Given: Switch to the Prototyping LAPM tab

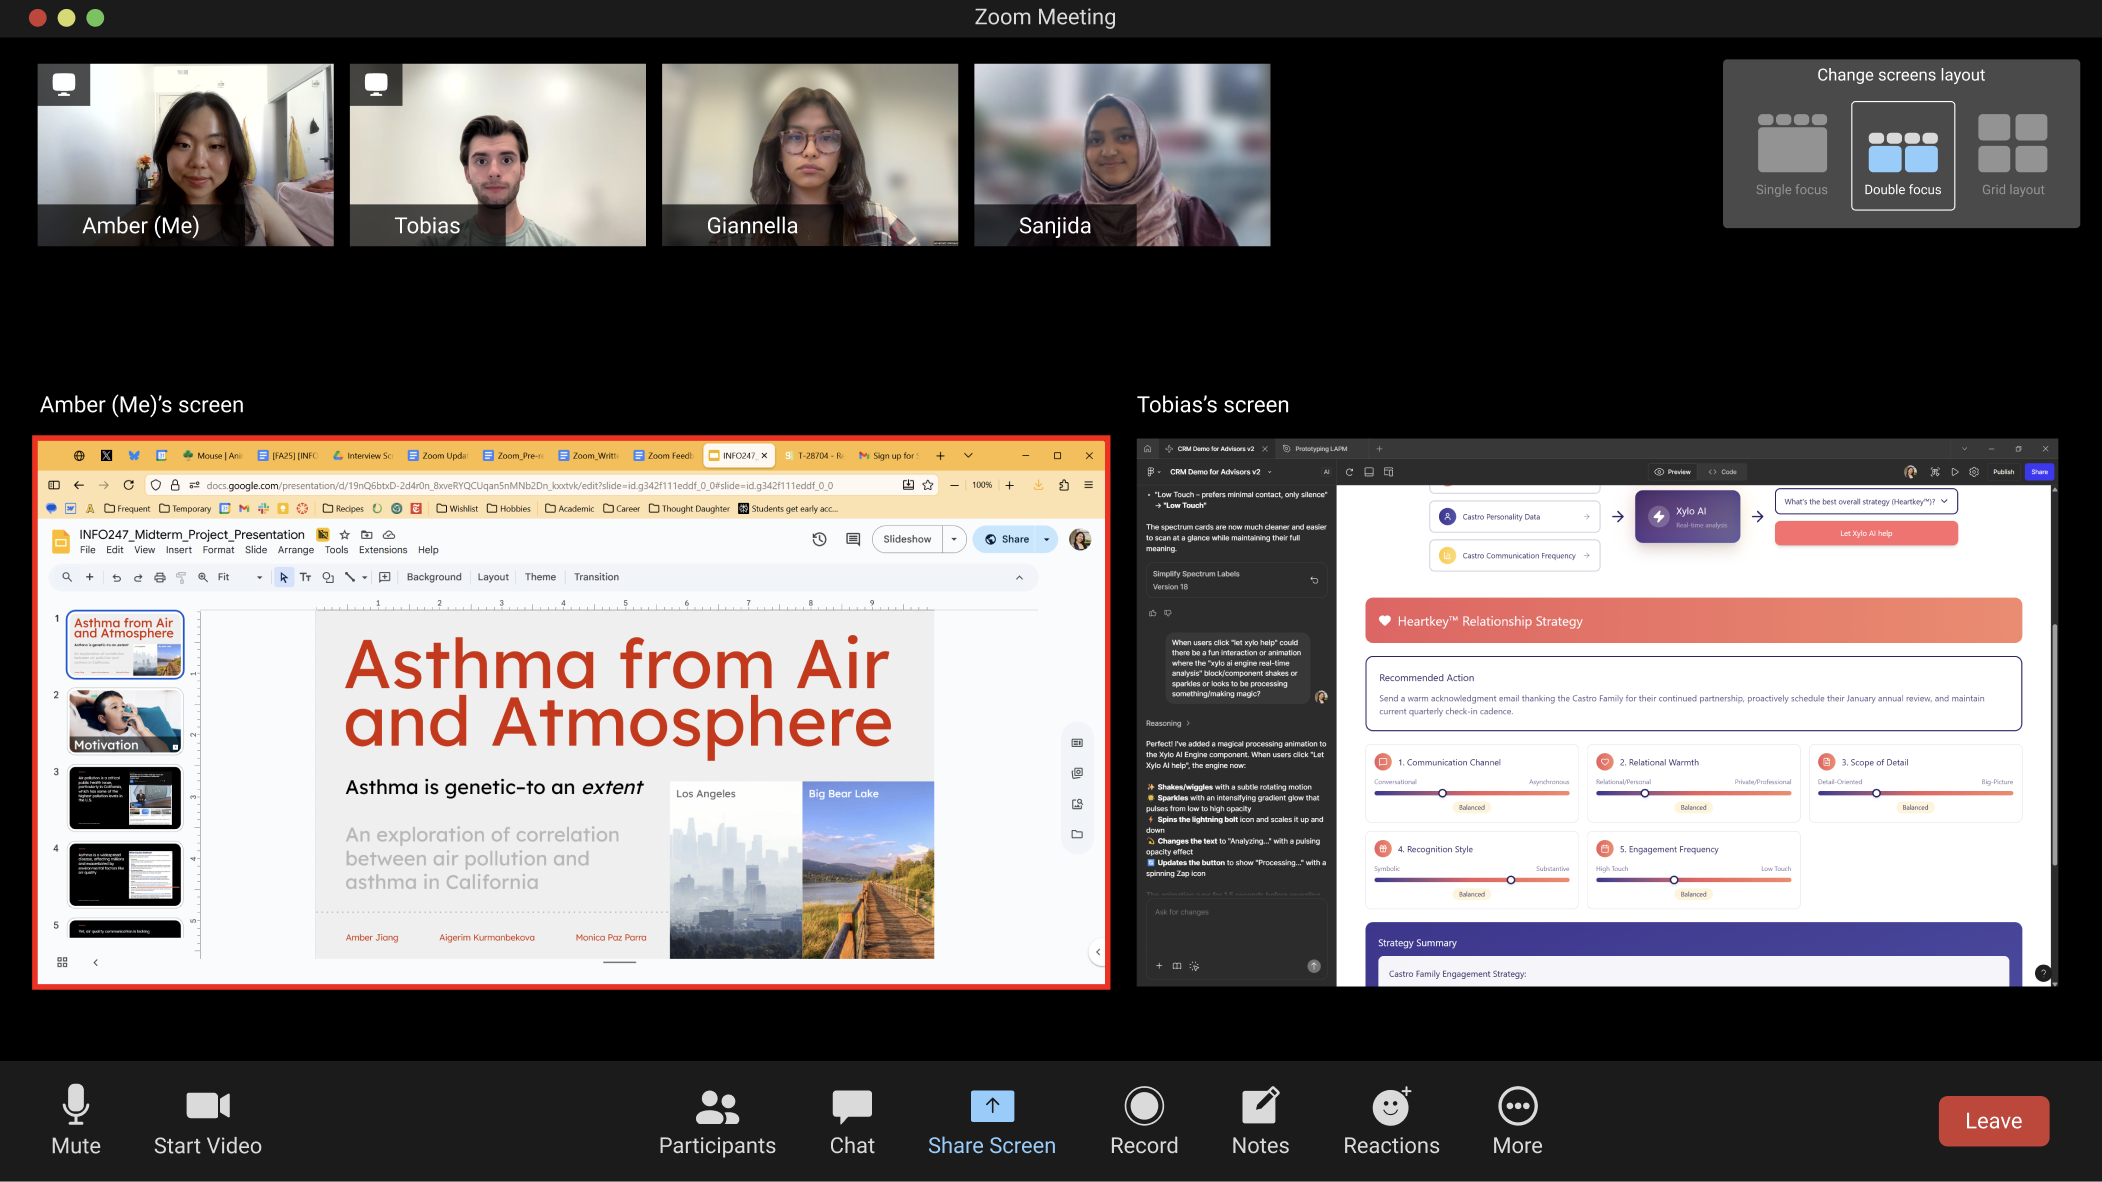Looking at the screenshot, I should [1320, 449].
